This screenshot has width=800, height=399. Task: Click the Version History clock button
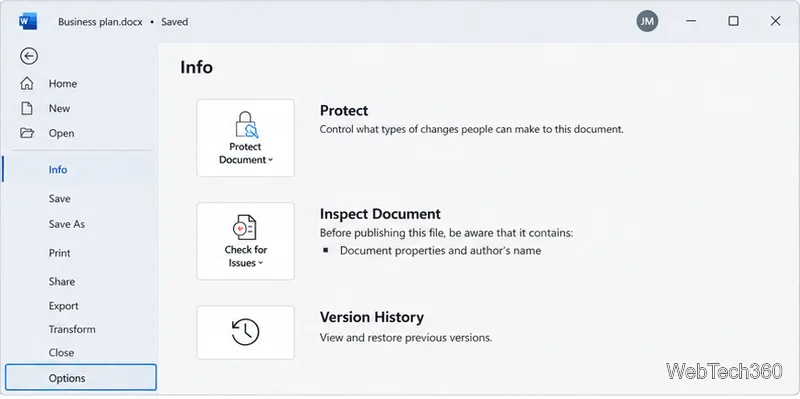point(245,332)
